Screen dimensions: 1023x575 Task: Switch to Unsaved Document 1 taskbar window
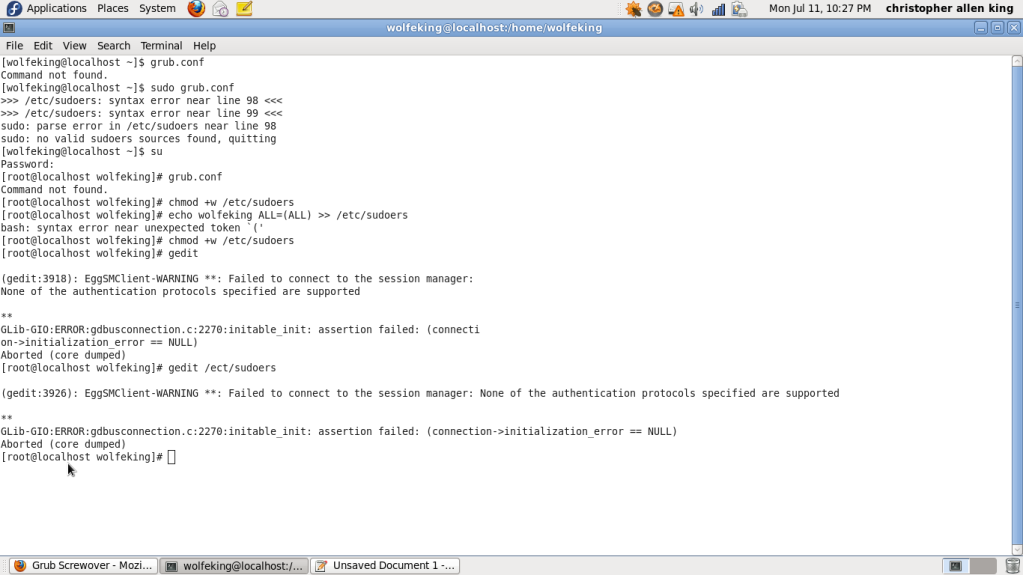[385, 565]
